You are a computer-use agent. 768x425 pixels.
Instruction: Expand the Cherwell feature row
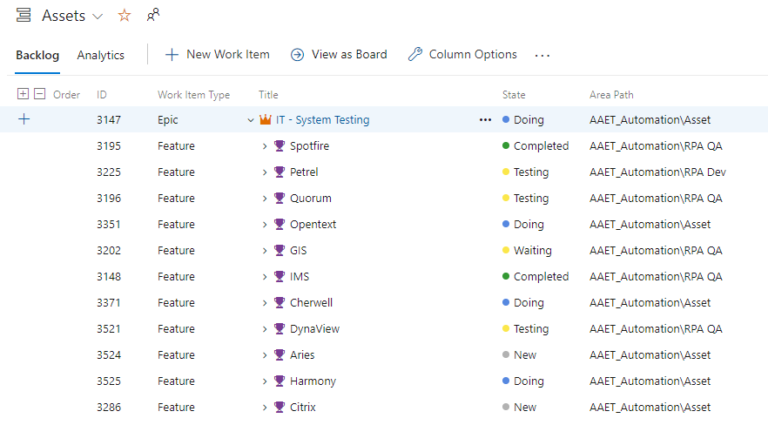point(265,303)
